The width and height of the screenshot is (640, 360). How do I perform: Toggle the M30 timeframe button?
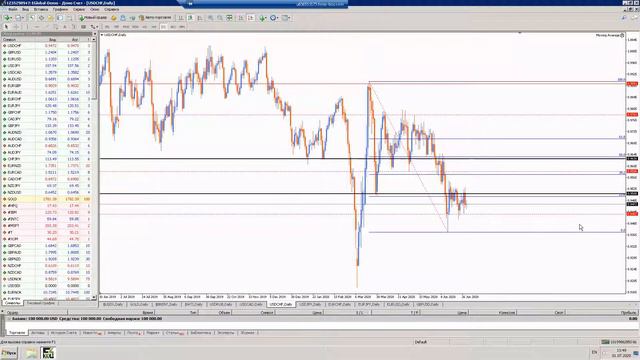[135, 27]
